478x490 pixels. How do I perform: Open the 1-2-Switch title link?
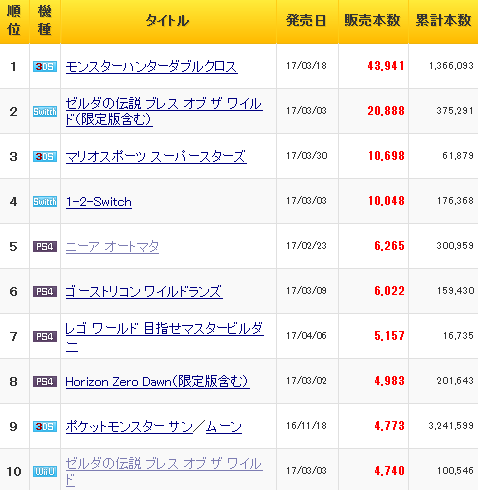click(99, 202)
